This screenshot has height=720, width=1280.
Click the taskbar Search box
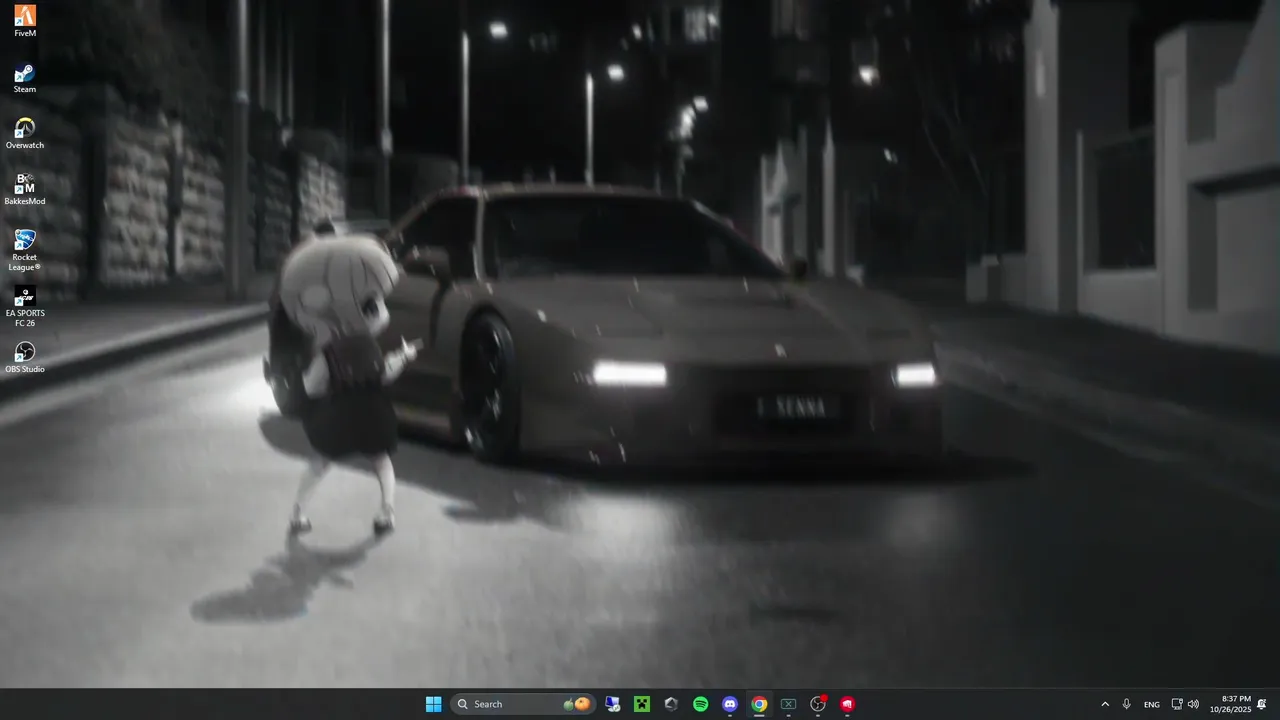point(522,704)
